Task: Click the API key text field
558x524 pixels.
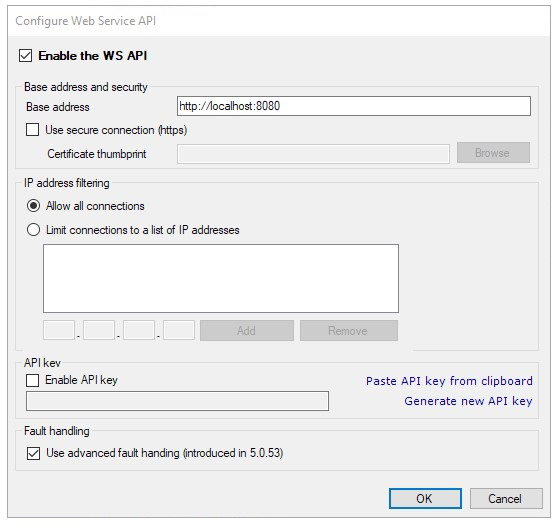Action: (177, 401)
